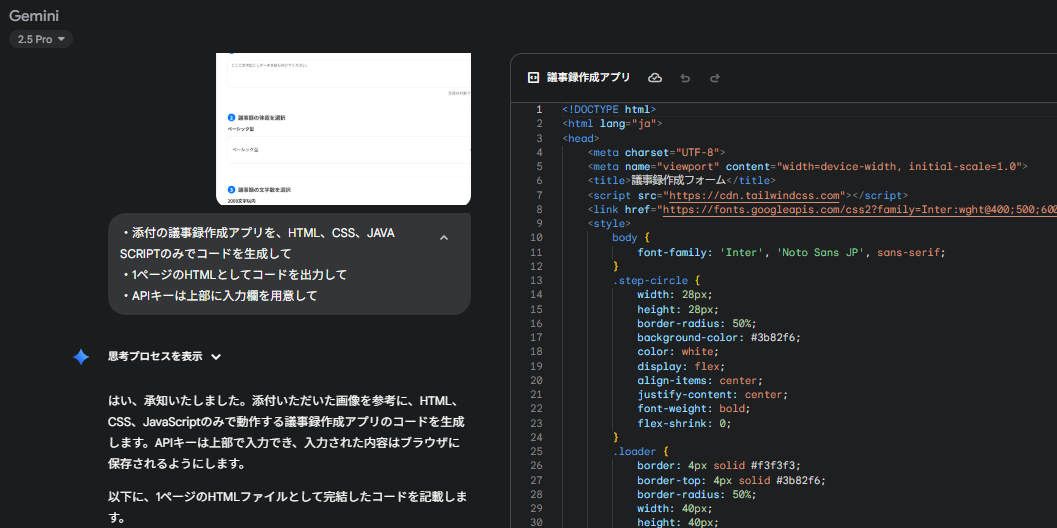Screen dimensions: 1057x528
Task: Click the 議事録作成アプリ canvas title
Action: tap(588, 77)
